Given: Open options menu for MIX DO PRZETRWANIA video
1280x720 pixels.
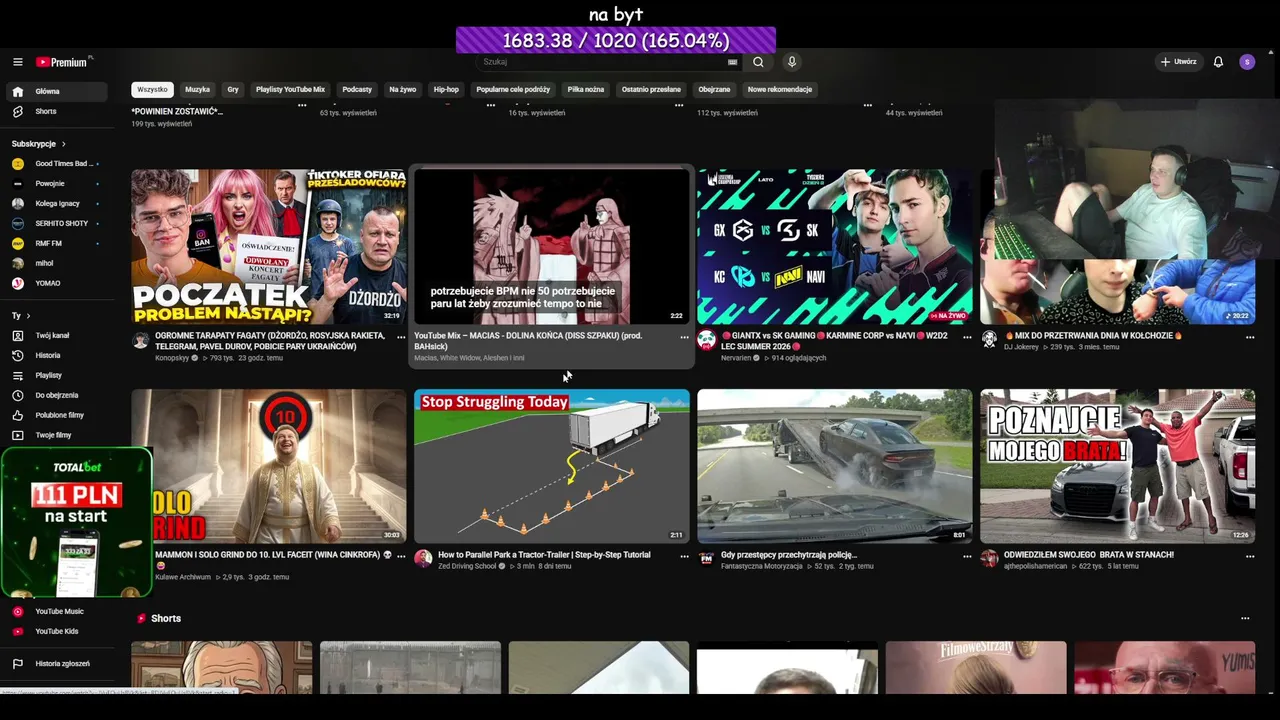Looking at the screenshot, I should point(1250,337).
